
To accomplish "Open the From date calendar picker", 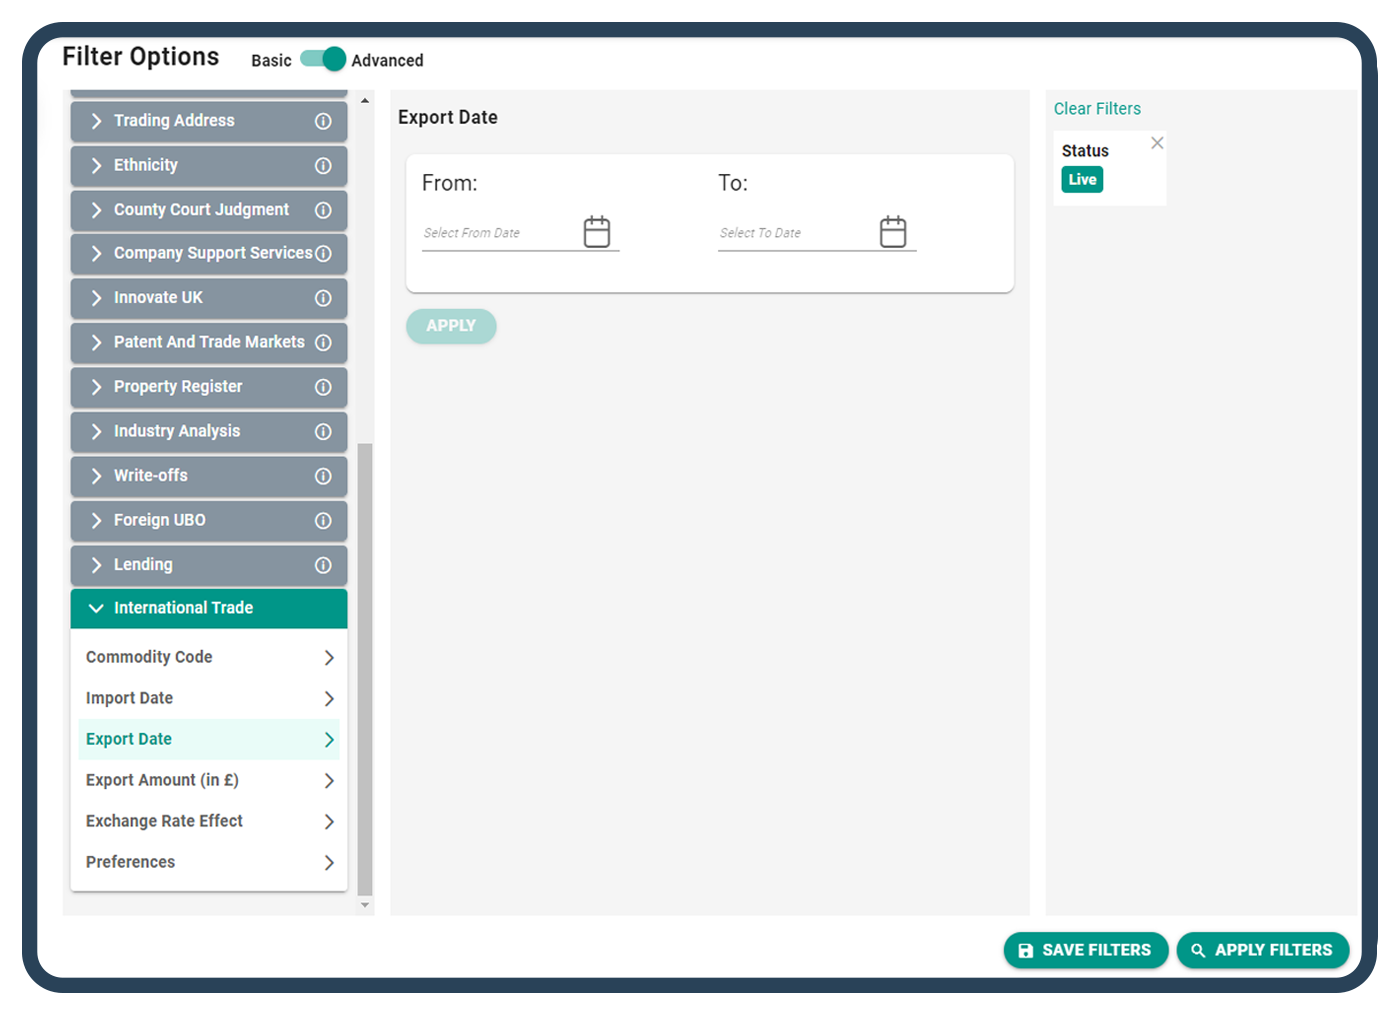I will 597,231.
